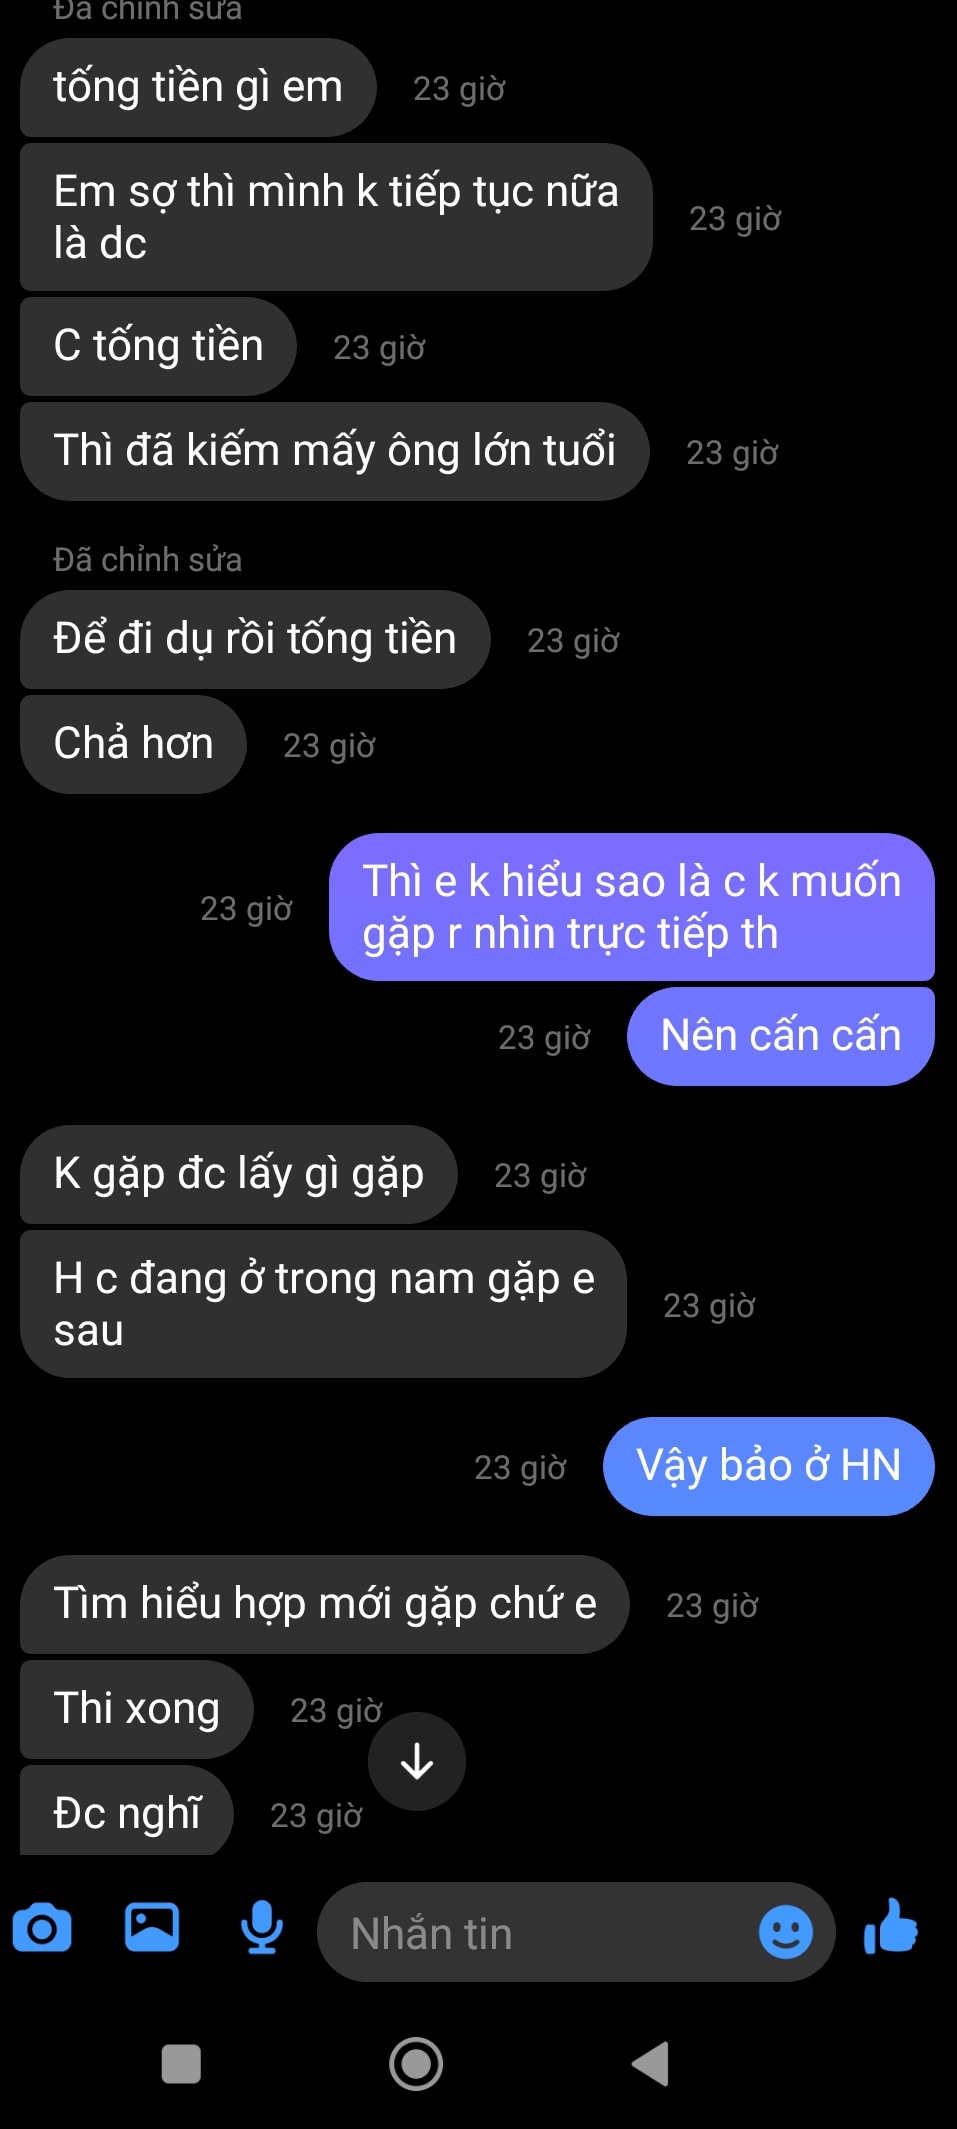Tap the 'K gặp đc lấy gì gặp' message
The height and width of the screenshot is (2129, 957).
239,1174
